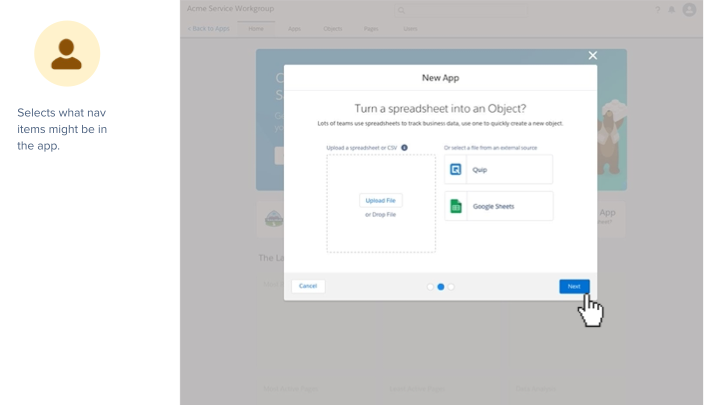Image resolution: width=720 pixels, height=405 pixels.
Task: Cancel the New App wizard
Action: [x=308, y=286]
